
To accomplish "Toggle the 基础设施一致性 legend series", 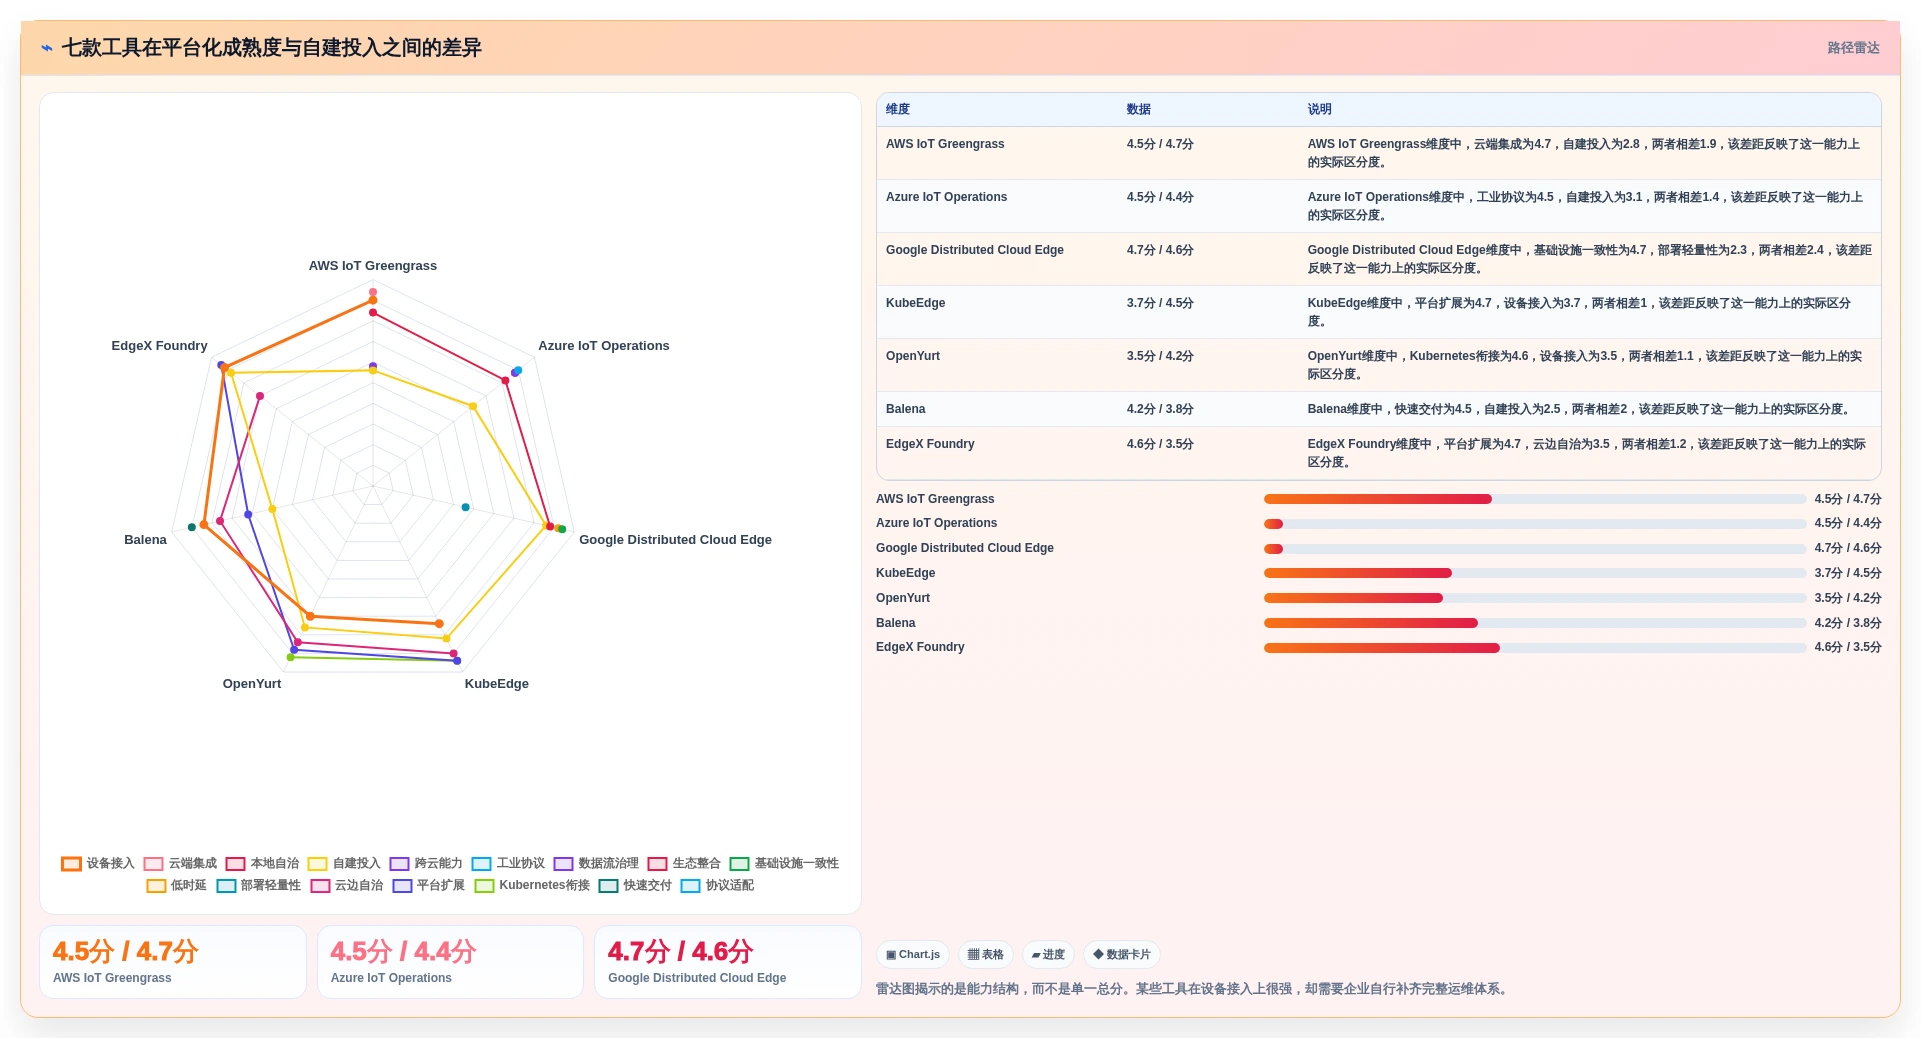I will [784, 863].
